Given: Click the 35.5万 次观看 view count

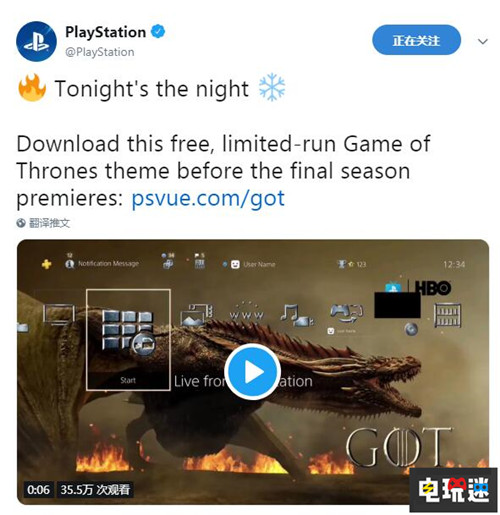Looking at the screenshot, I should click(x=95, y=489).
